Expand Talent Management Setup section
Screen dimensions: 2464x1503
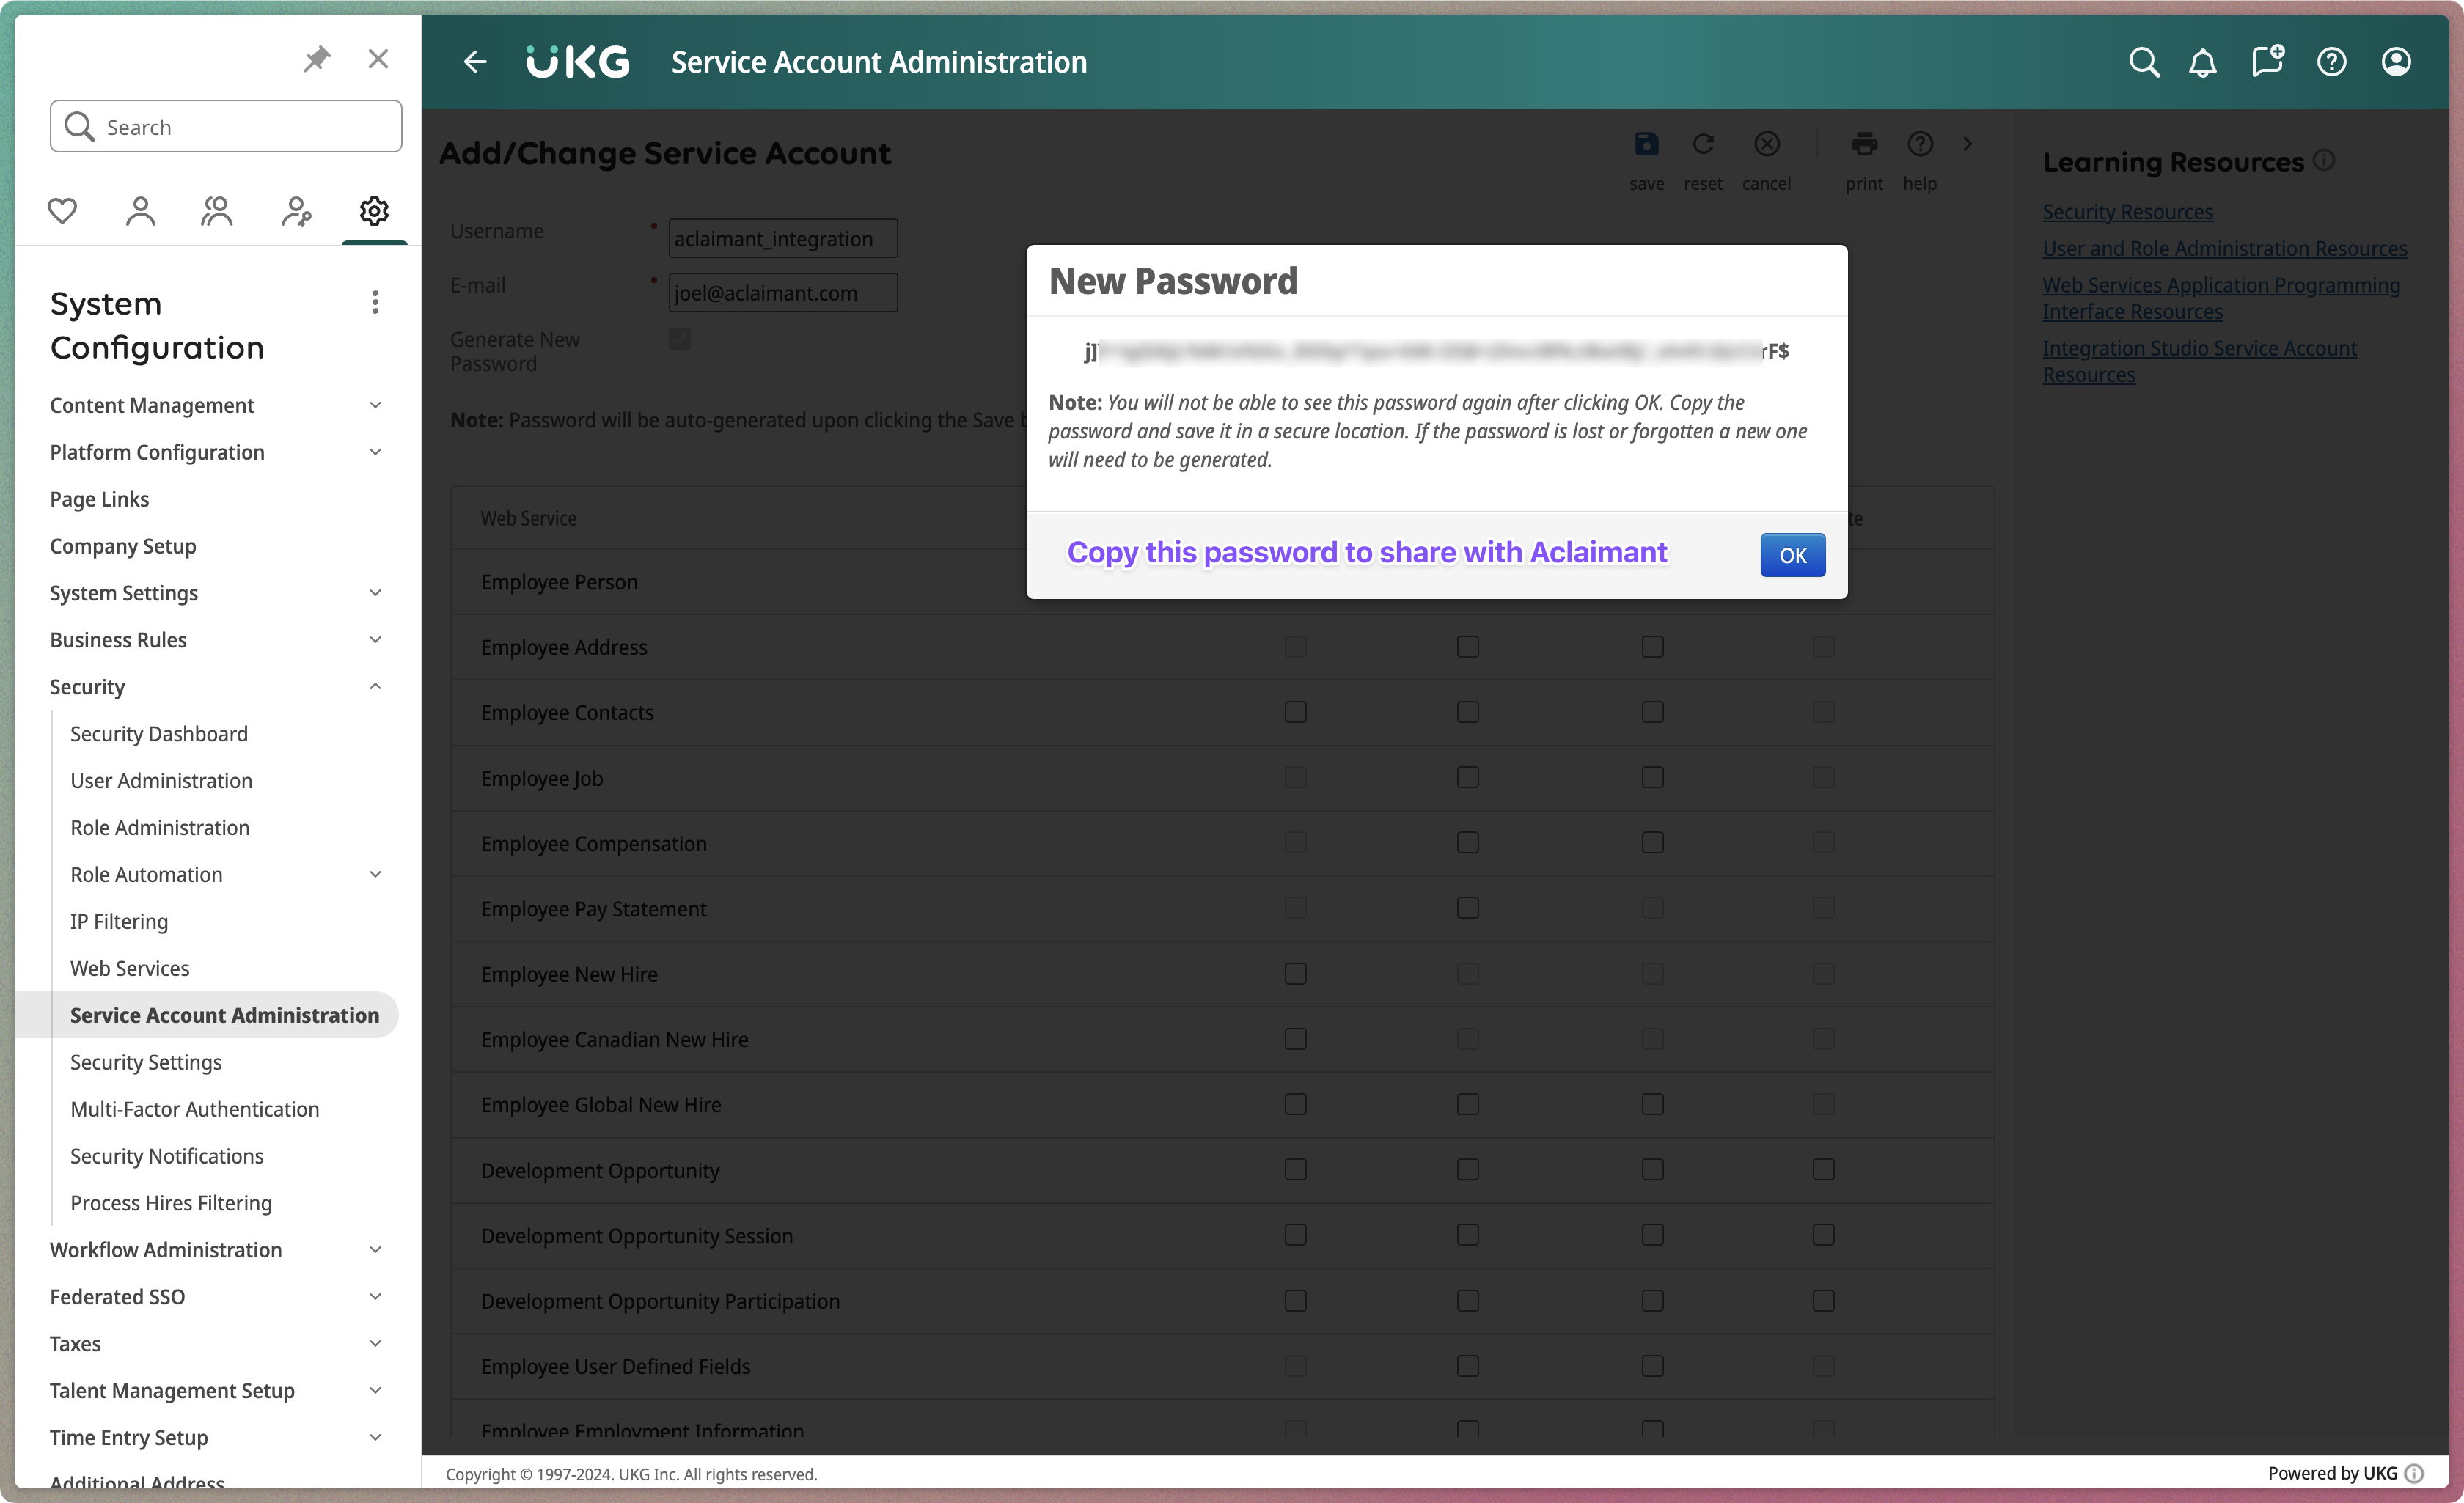(375, 1391)
